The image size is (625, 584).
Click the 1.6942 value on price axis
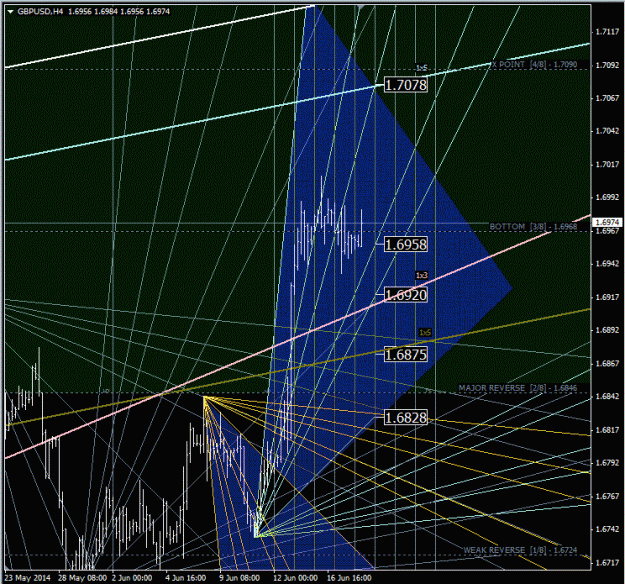pos(607,264)
